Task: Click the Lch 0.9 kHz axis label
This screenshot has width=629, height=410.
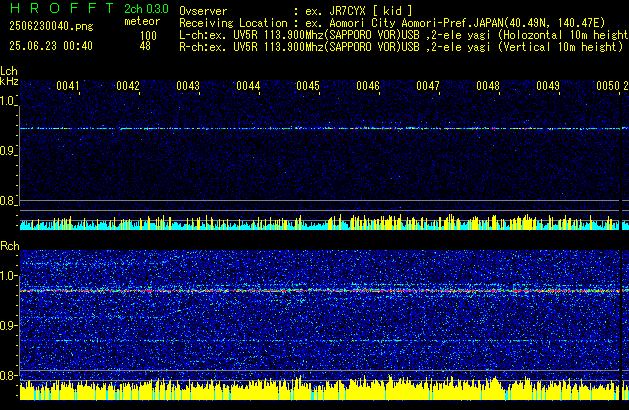Action: pyautogui.click(x=7, y=151)
